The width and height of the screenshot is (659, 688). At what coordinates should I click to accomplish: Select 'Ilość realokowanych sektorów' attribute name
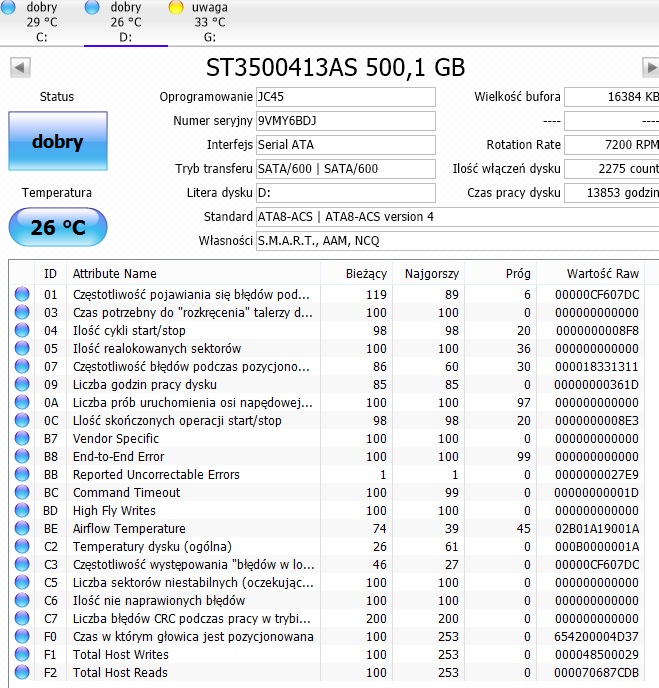click(x=157, y=348)
